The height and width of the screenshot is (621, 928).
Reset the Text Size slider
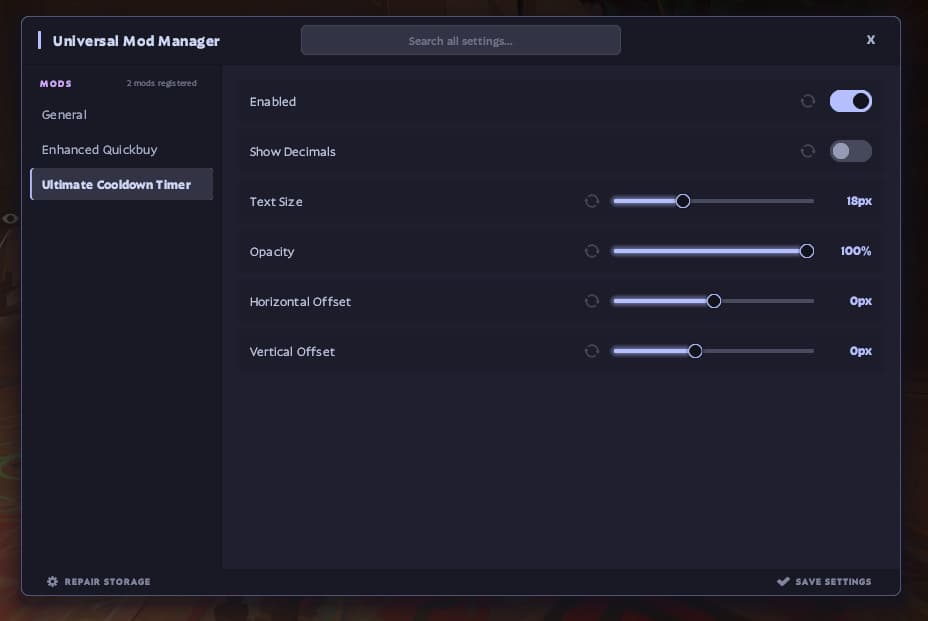(591, 201)
